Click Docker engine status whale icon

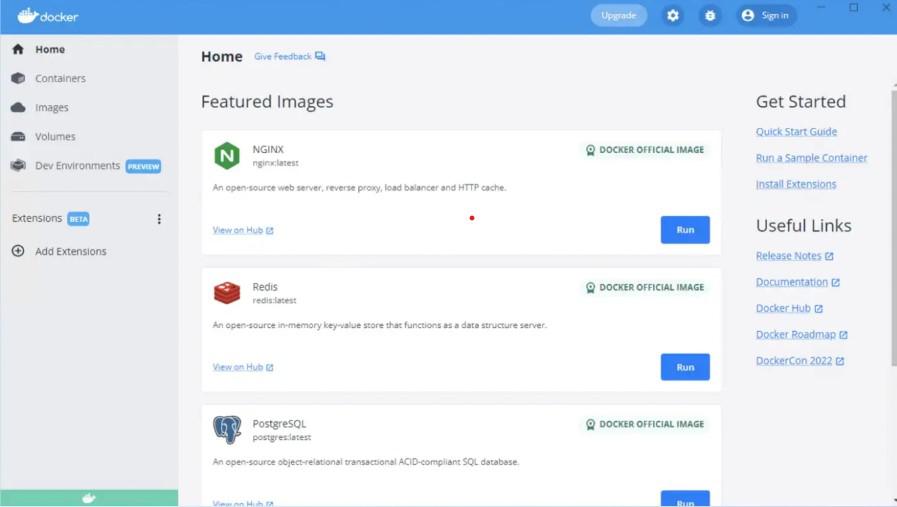(x=89, y=498)
